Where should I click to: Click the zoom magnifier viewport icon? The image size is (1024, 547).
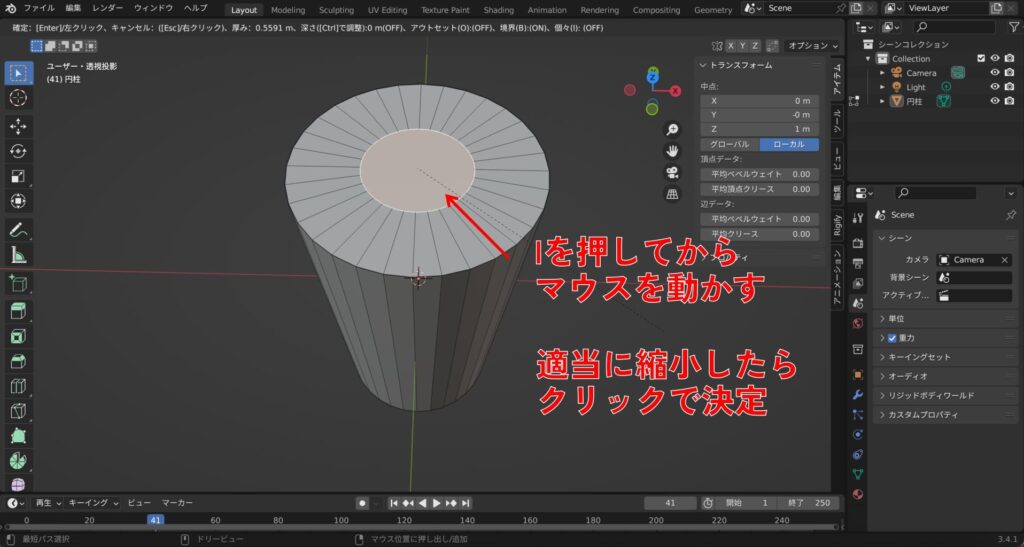673,130
